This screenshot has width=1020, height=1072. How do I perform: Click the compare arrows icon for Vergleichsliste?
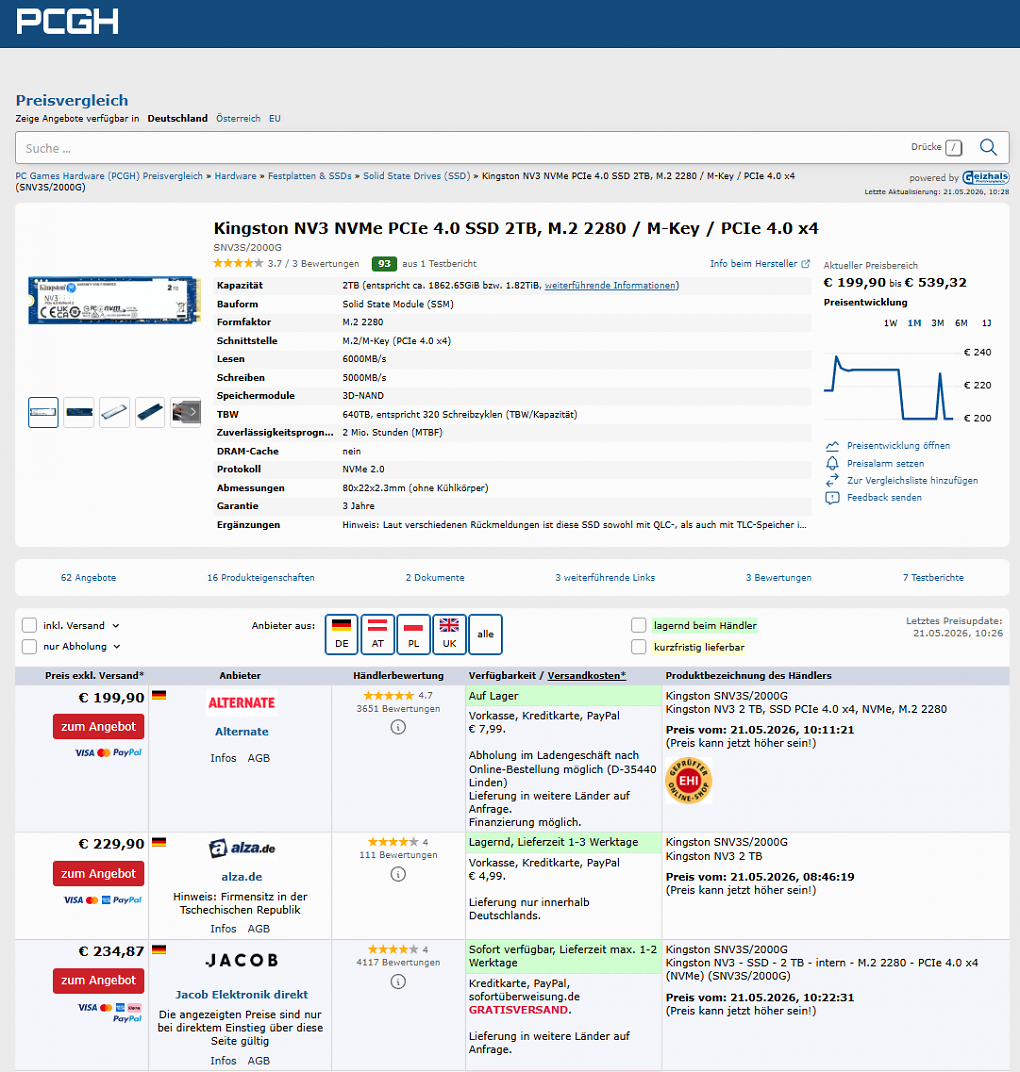click(x=832, y=481)
